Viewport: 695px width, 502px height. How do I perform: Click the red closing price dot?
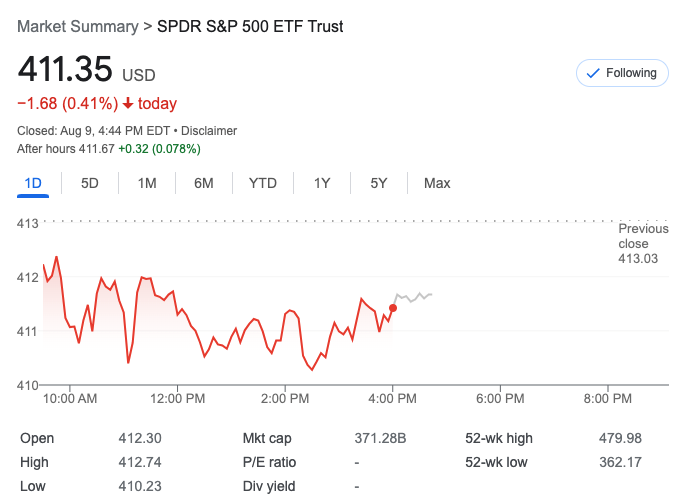pos(393,307)
